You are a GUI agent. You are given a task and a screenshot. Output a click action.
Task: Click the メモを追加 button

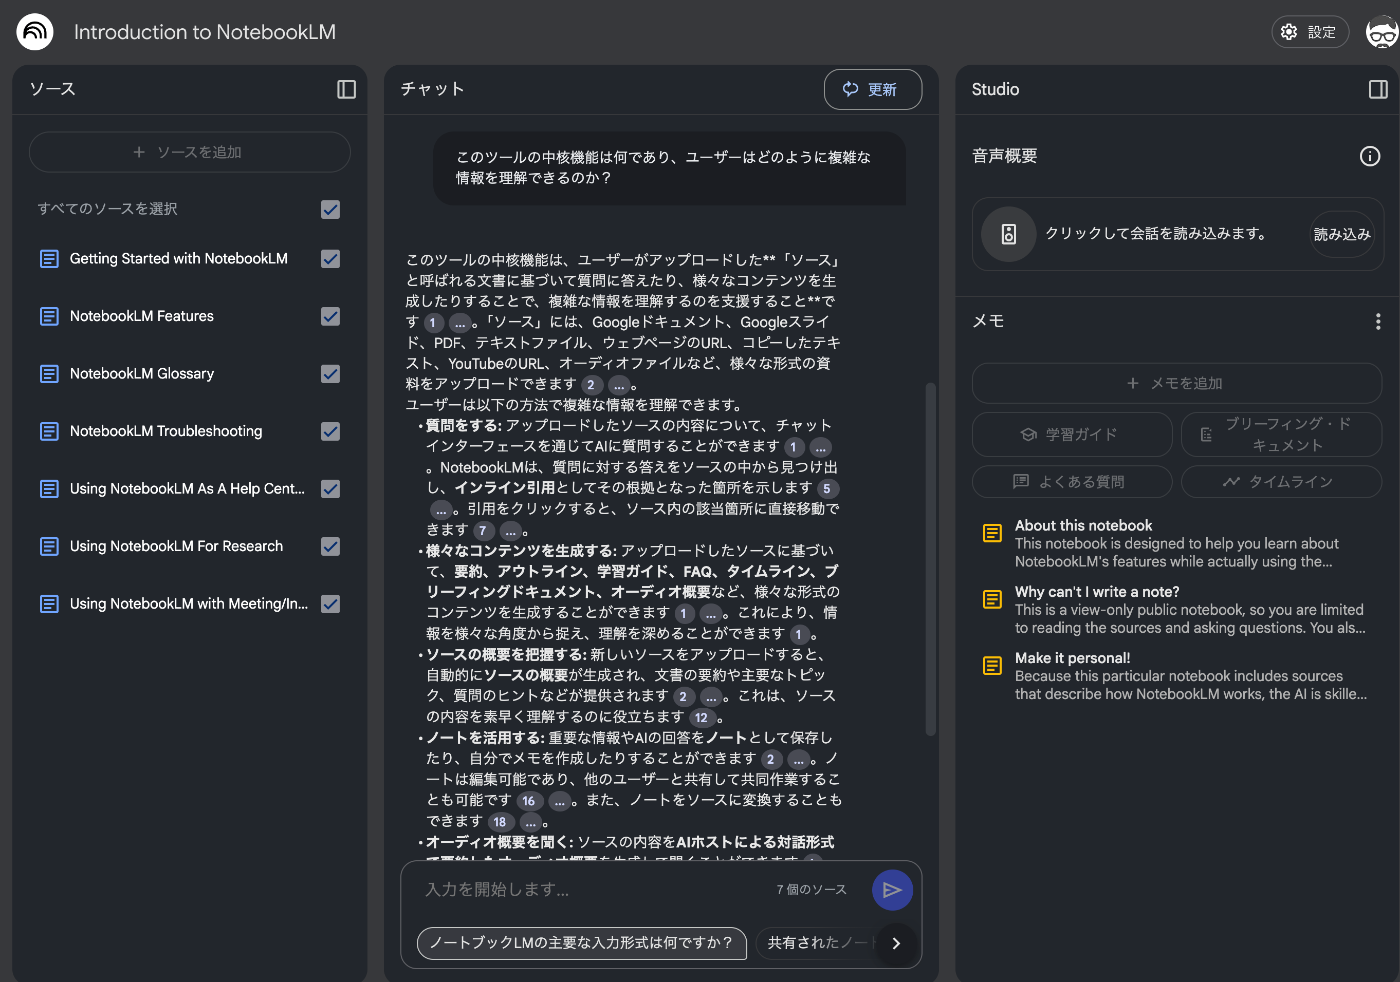click(1177, 383)
